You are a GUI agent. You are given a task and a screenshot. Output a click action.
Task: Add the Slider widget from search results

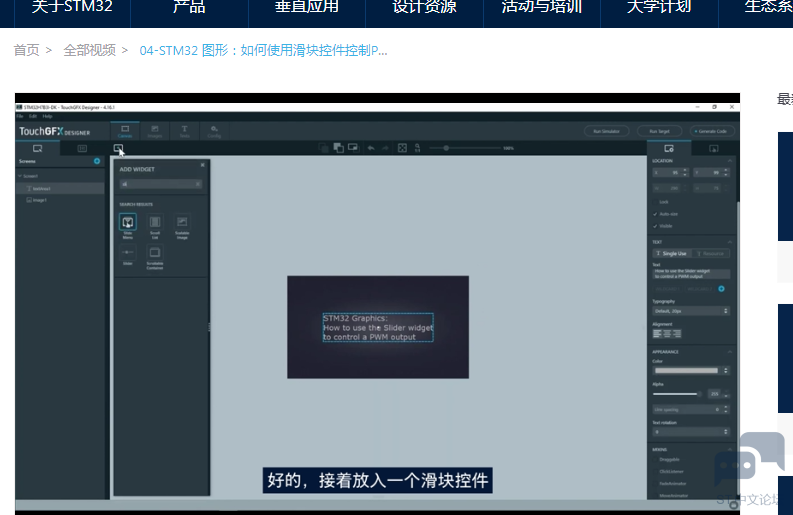127,252
